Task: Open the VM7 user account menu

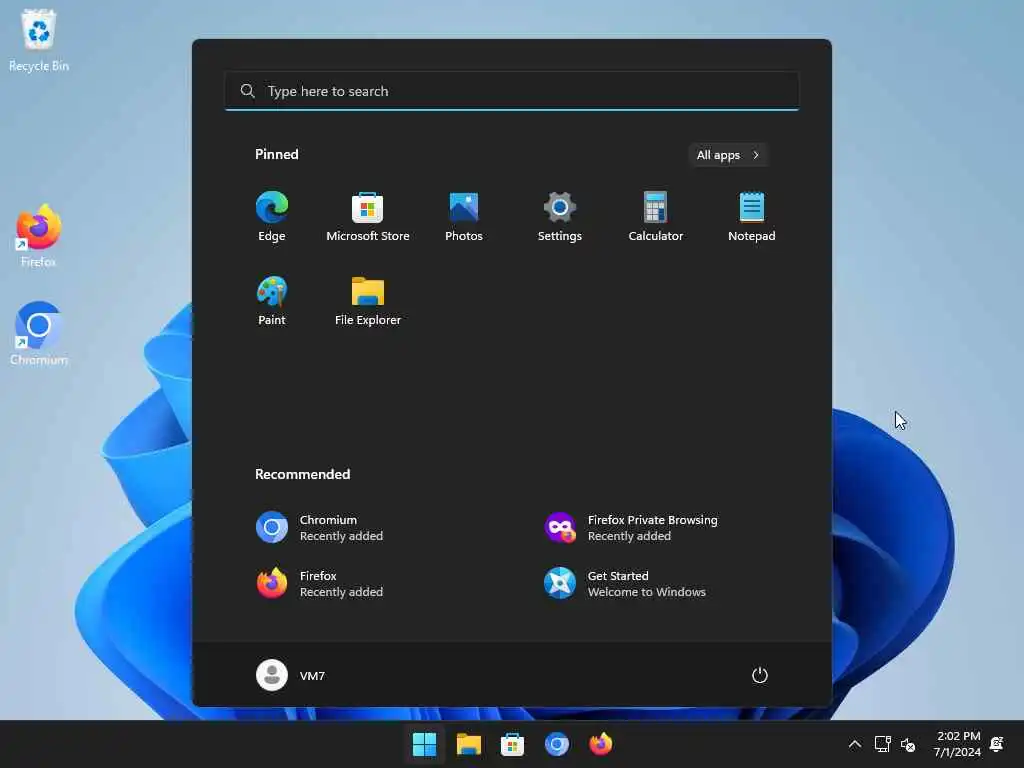Action: [x=291, y=675]
